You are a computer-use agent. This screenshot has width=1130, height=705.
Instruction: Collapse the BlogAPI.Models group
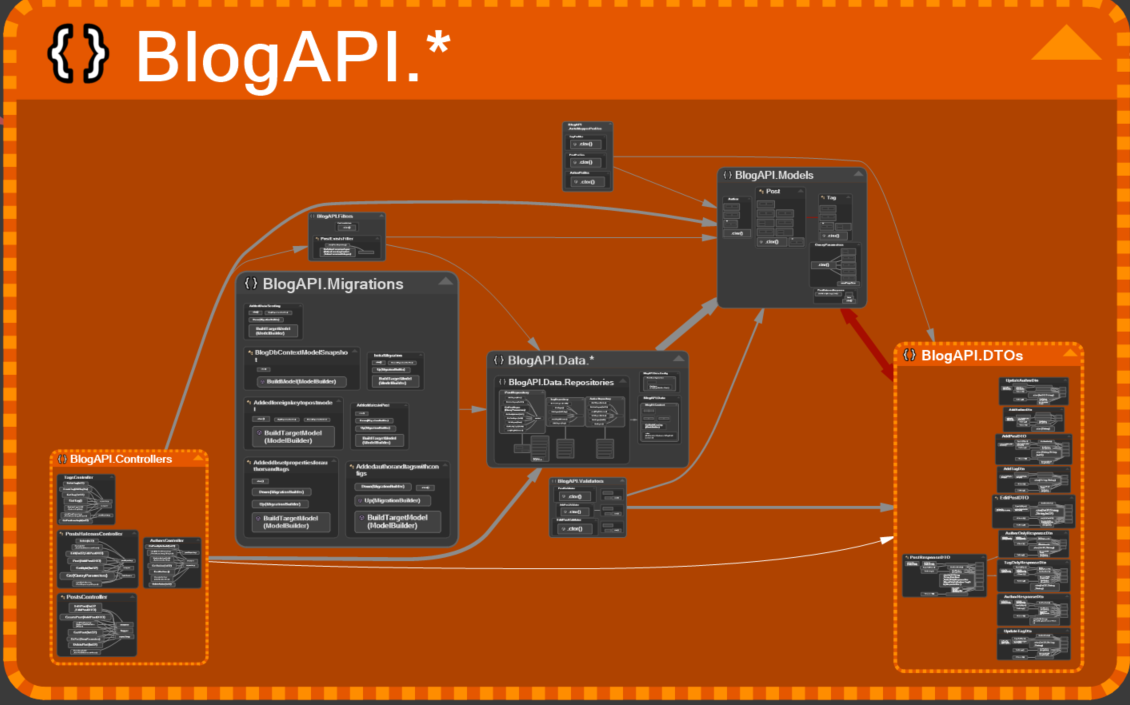coord(857,174)
